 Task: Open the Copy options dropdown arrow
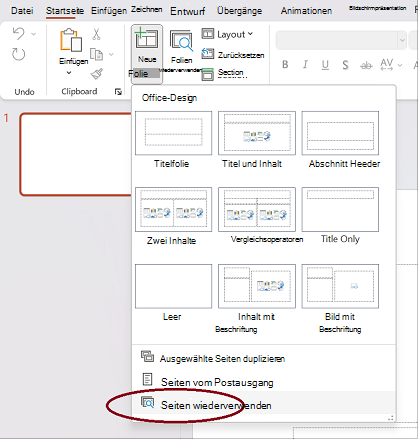coord(111,54)
